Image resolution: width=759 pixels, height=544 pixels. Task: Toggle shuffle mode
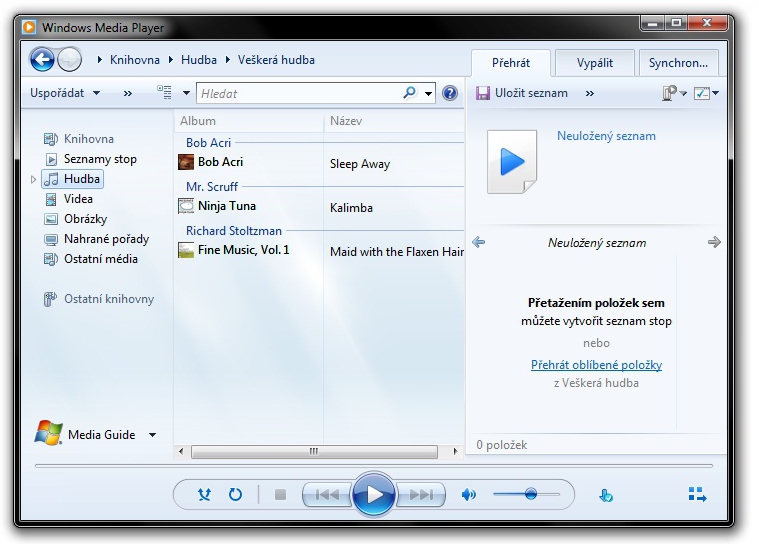point(204,495)
